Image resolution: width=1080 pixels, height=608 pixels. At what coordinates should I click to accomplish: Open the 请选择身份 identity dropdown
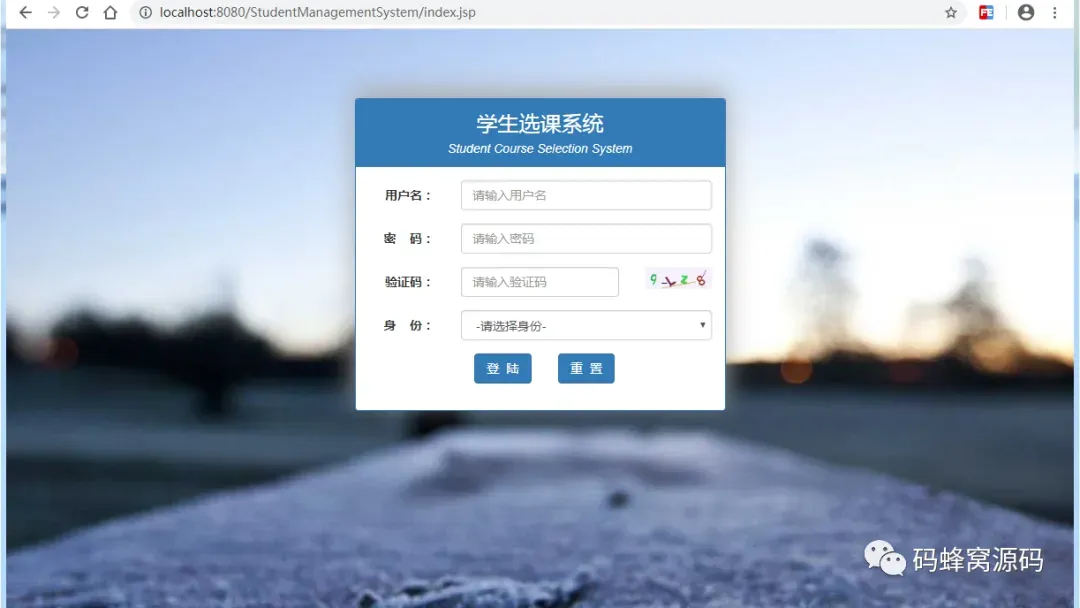pyautogui.click(x=586, y=326)
